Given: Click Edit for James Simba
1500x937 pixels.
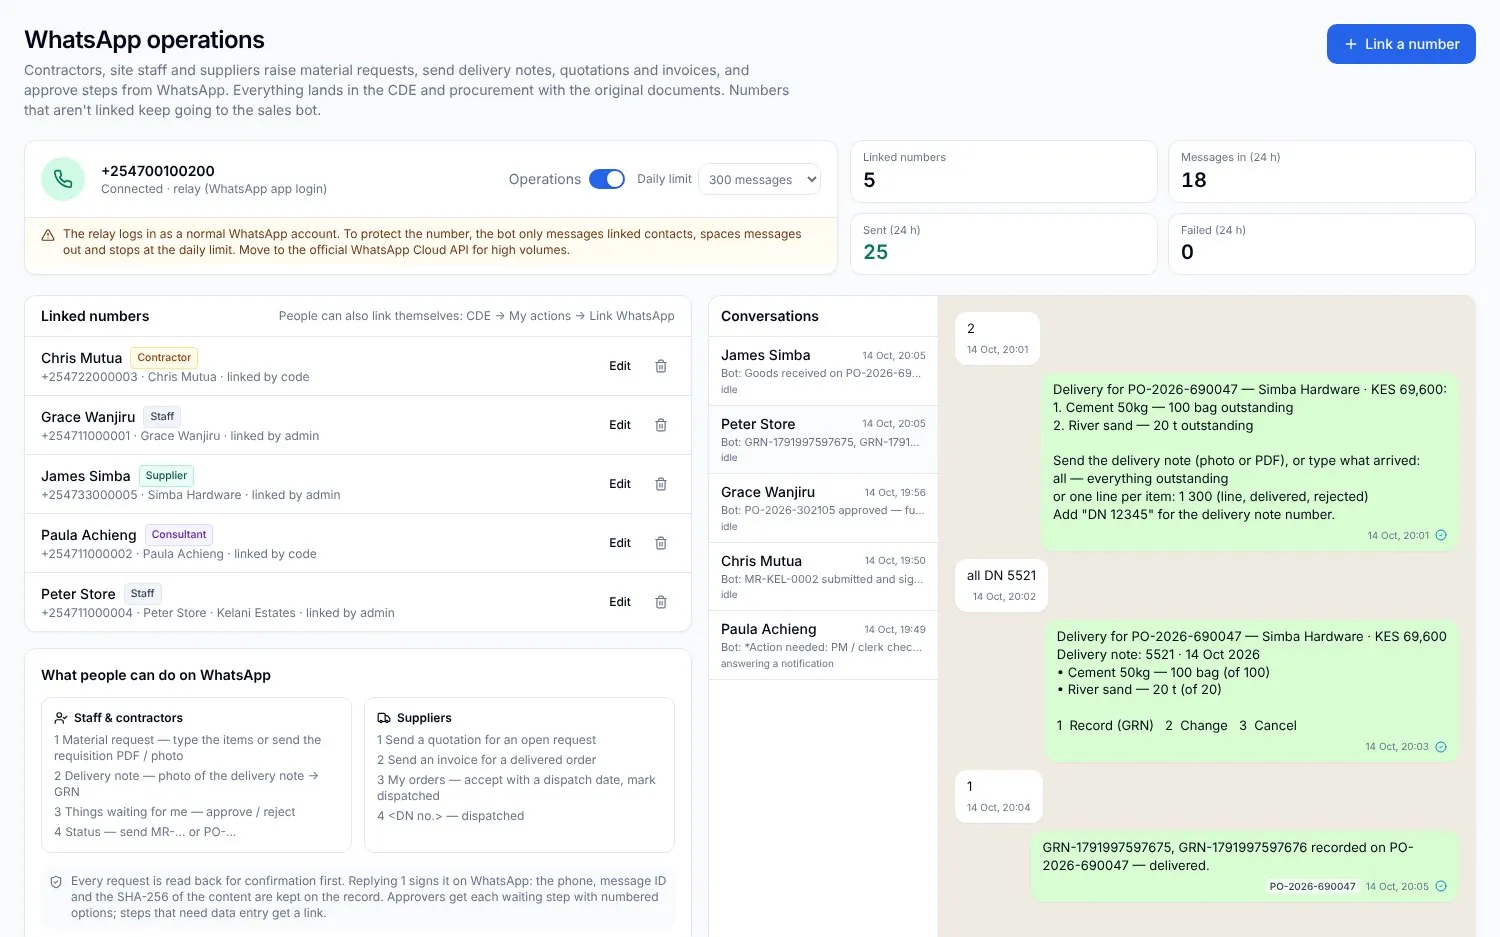Looking at the screenshot, I should [620, 484].
